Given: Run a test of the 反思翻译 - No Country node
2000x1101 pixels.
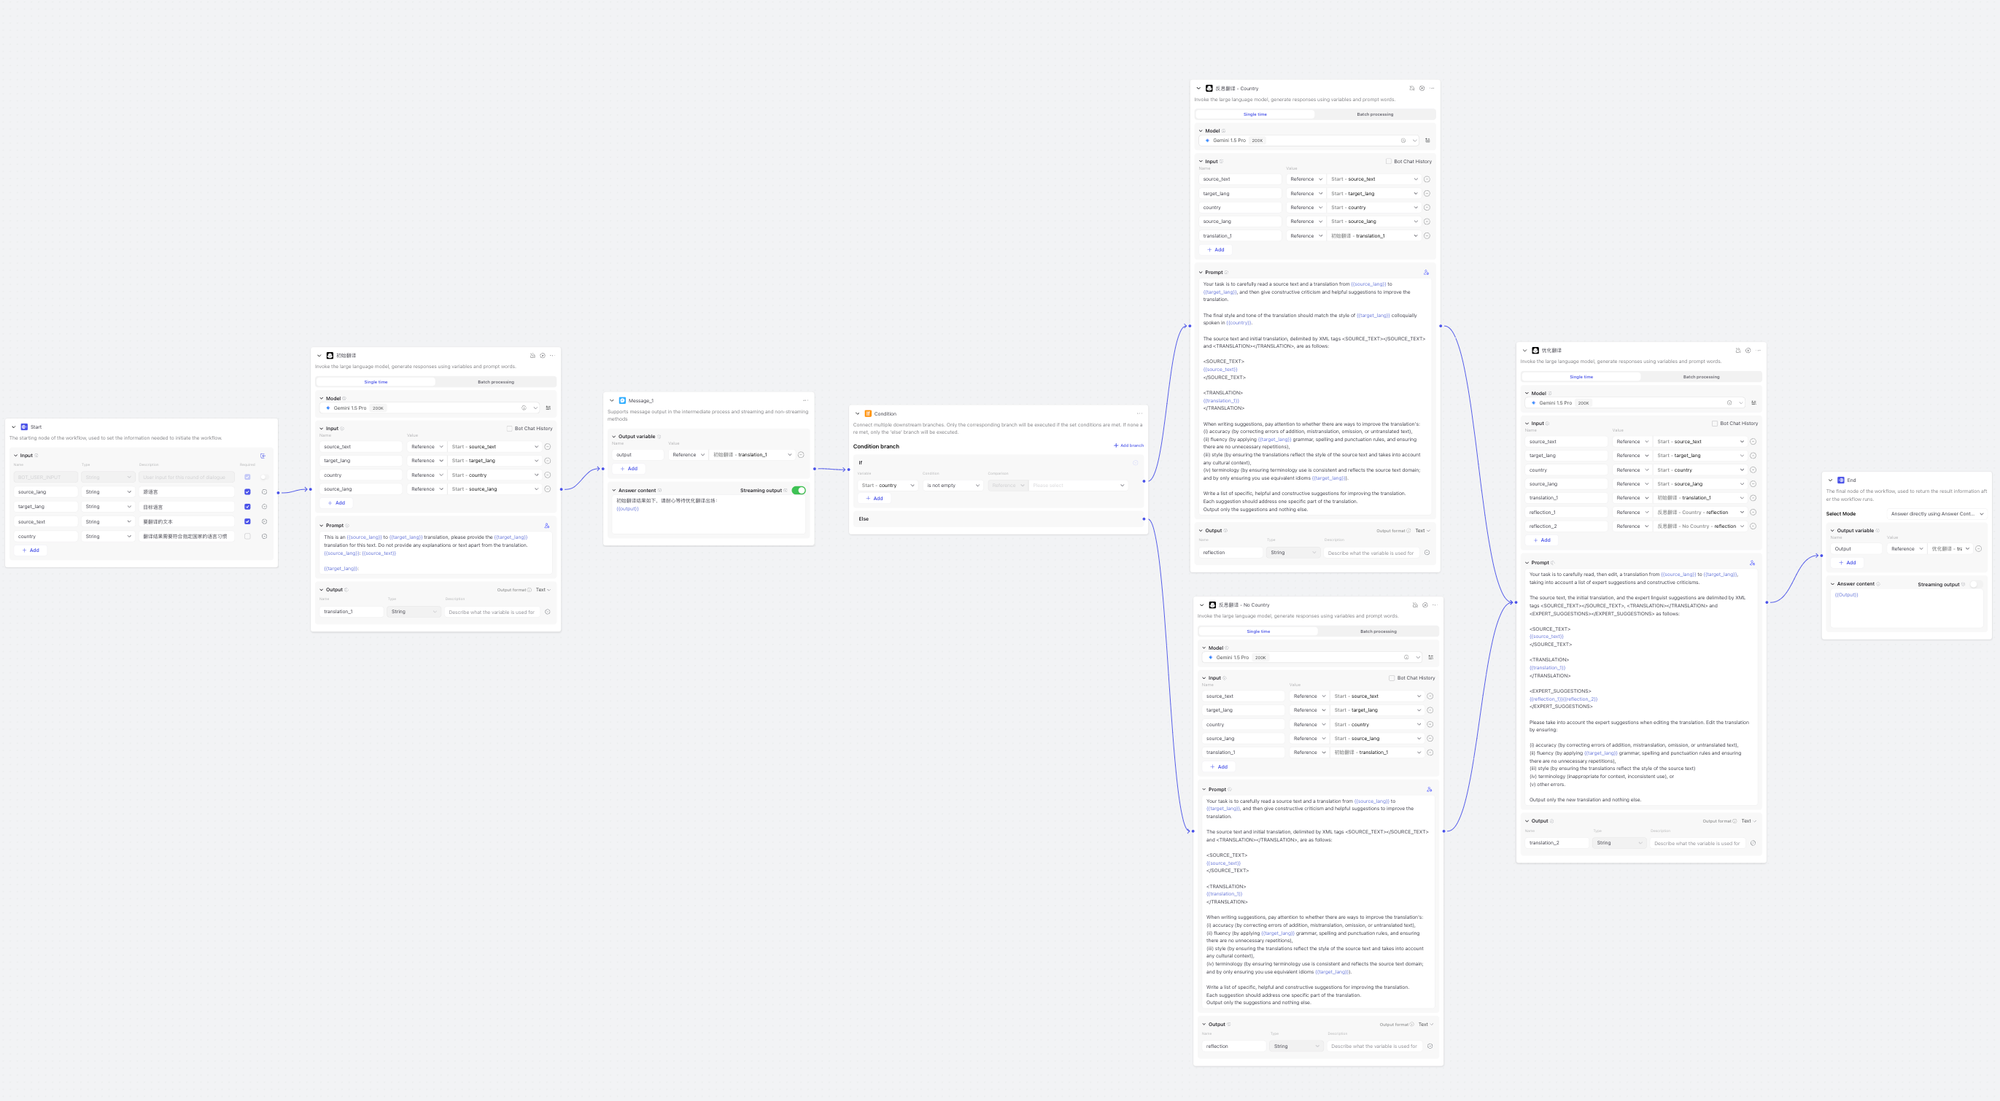Looking at the screenshot, I should click(1425, 605).
